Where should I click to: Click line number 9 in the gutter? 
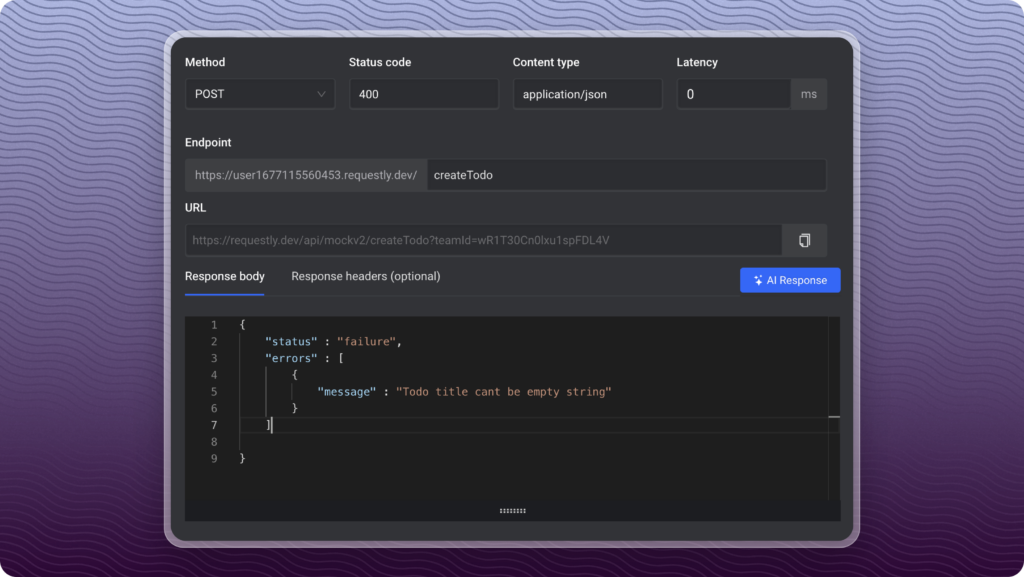click(x=214, y=458)
